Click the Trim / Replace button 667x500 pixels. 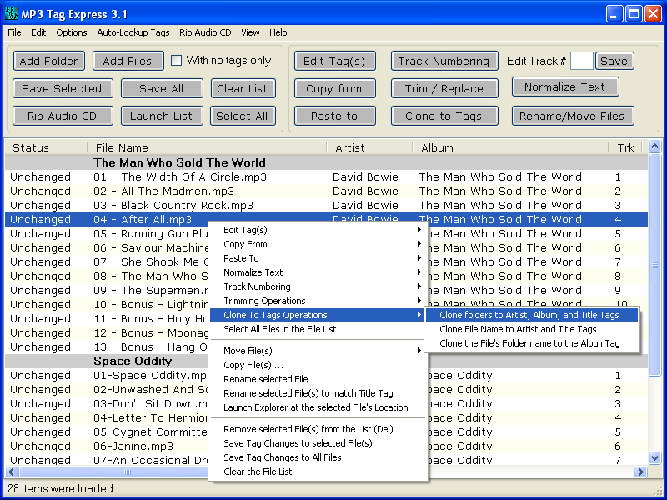(445, 89)
